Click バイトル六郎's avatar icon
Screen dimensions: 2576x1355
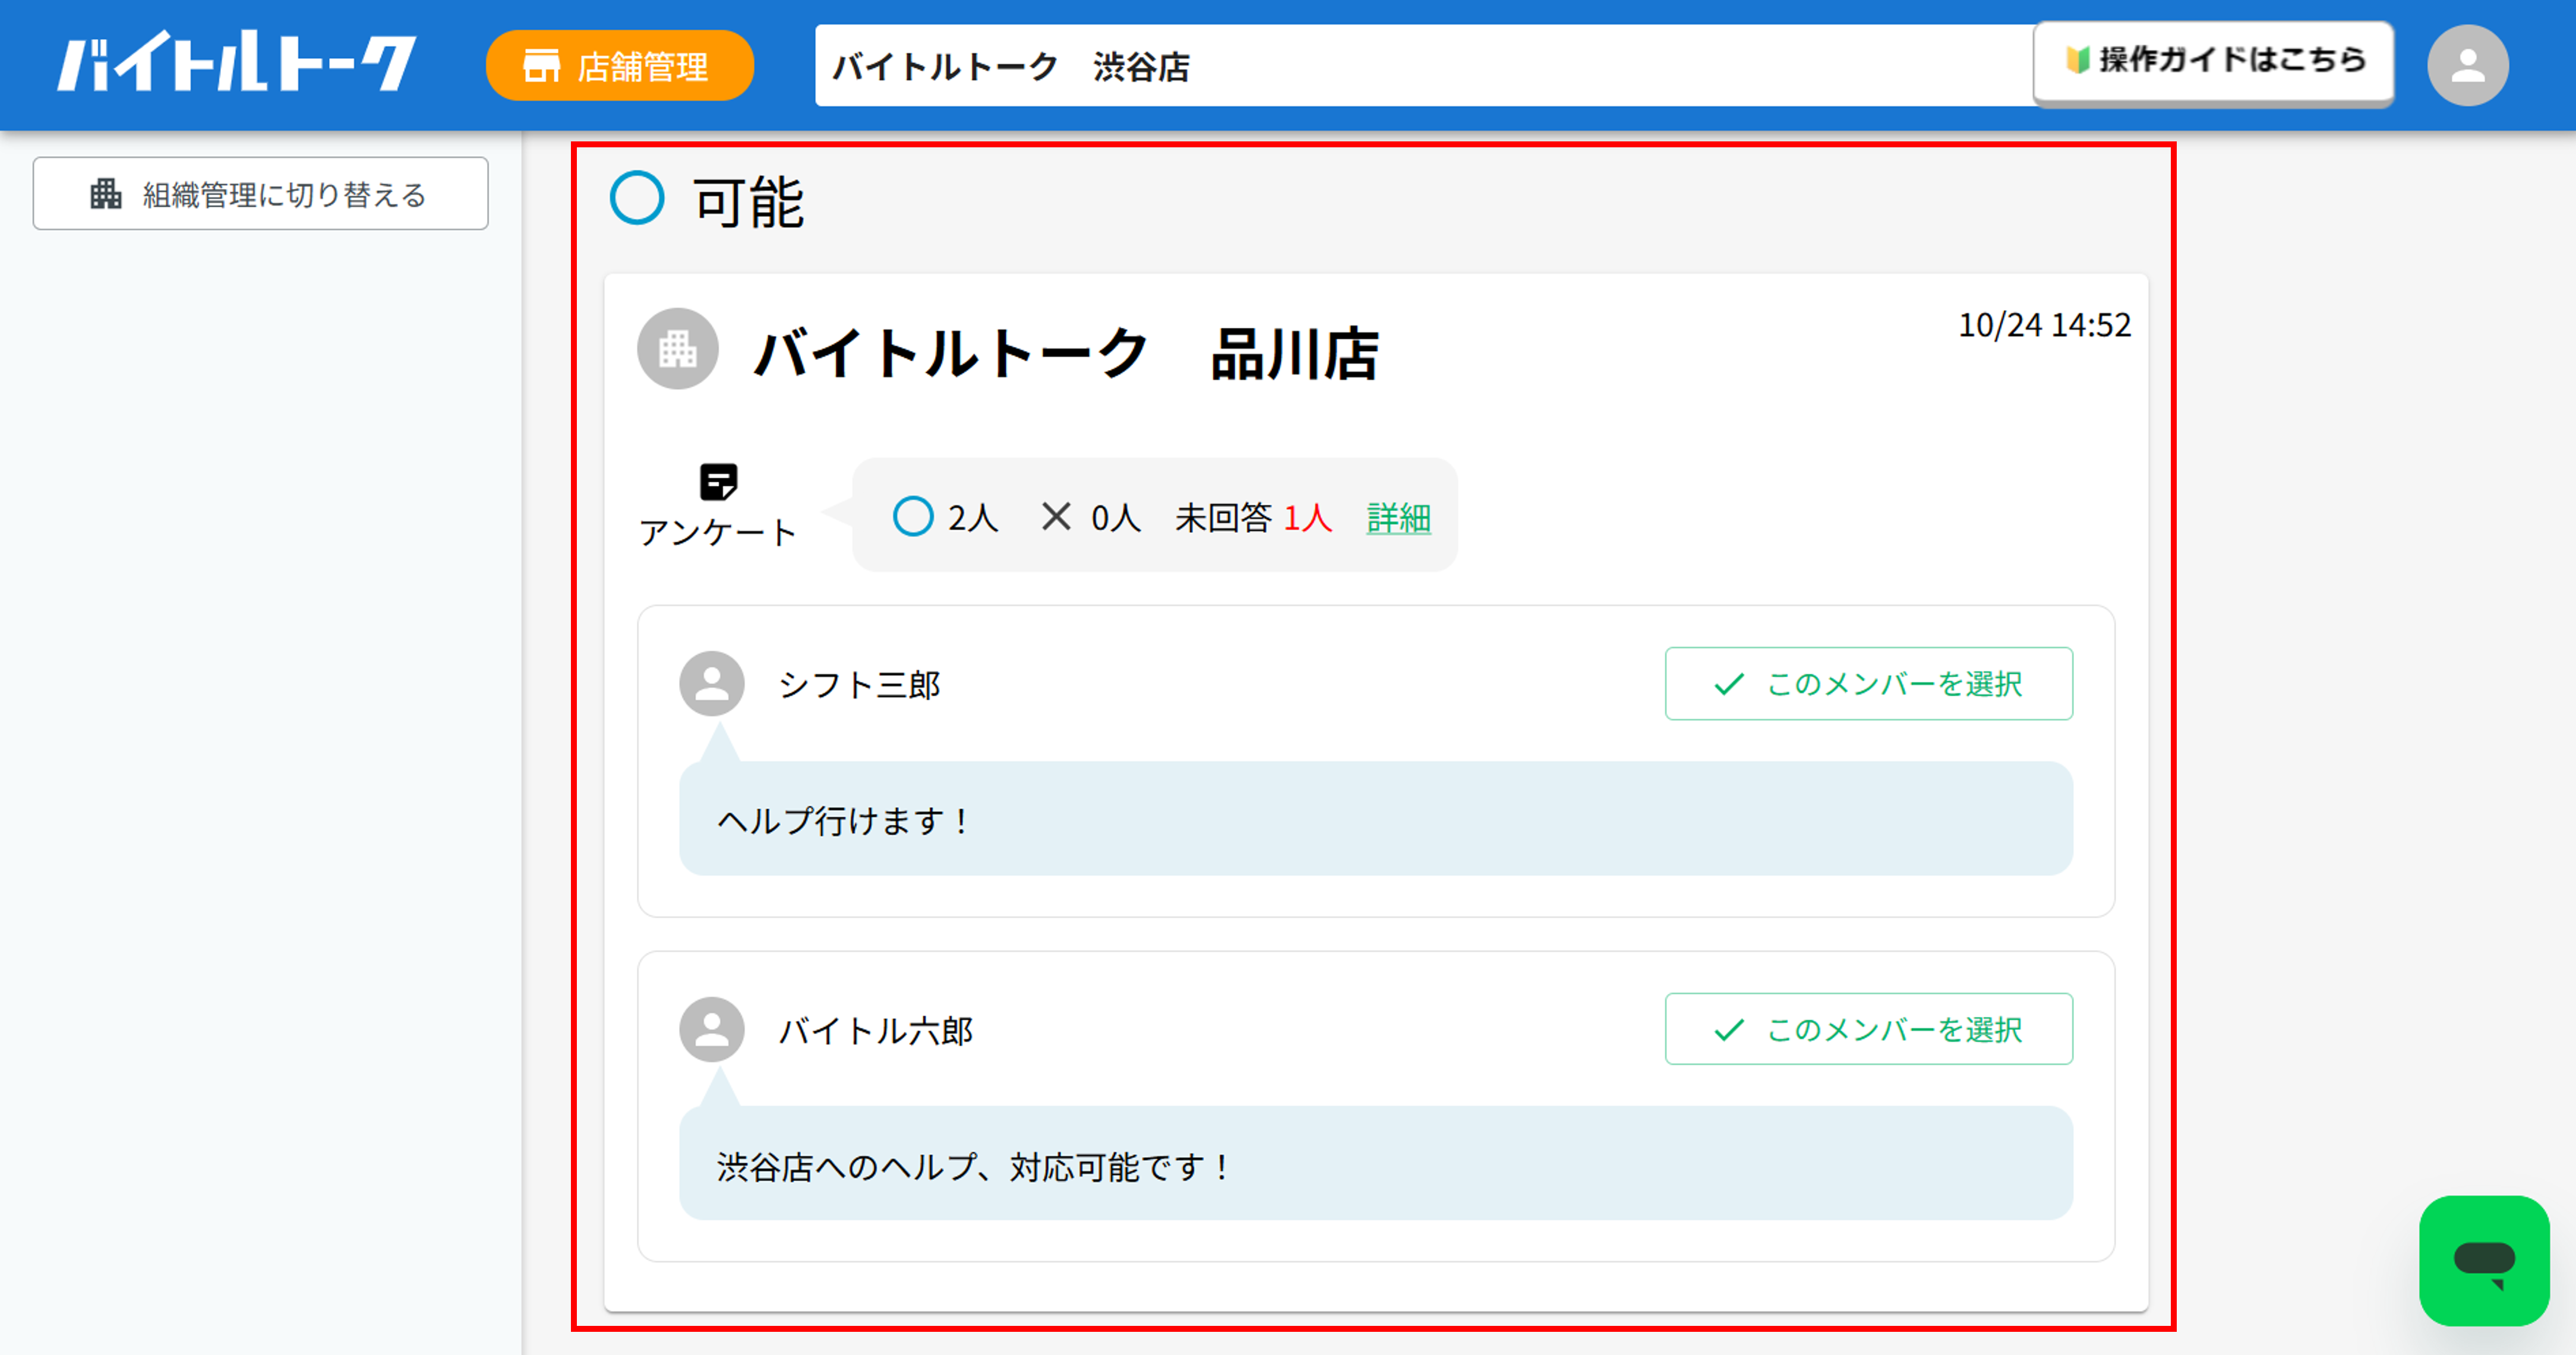pyautogui.click(x=712, y=1029)
